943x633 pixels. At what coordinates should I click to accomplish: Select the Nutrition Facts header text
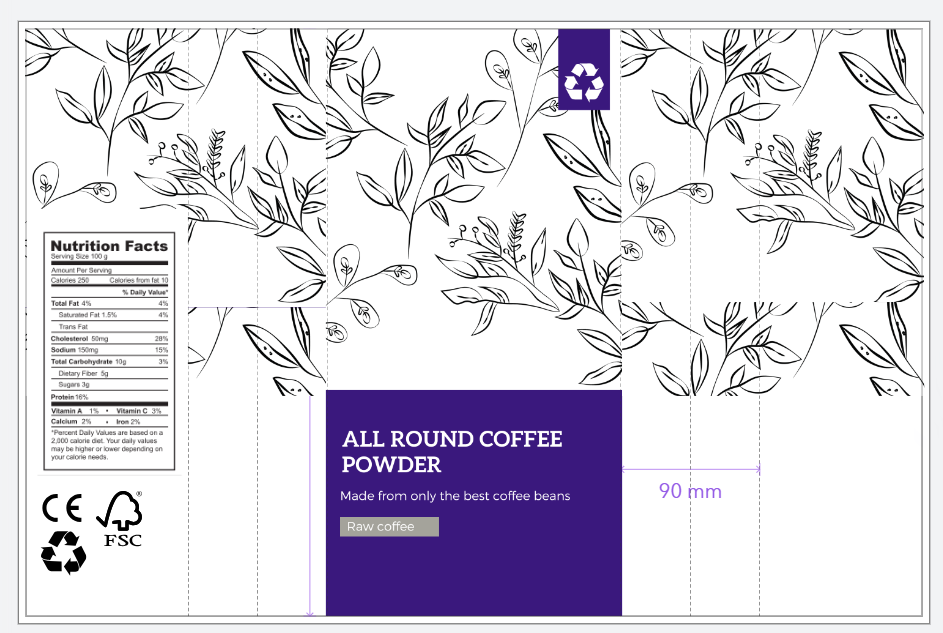pyautogui.click(x=108, y=245)
